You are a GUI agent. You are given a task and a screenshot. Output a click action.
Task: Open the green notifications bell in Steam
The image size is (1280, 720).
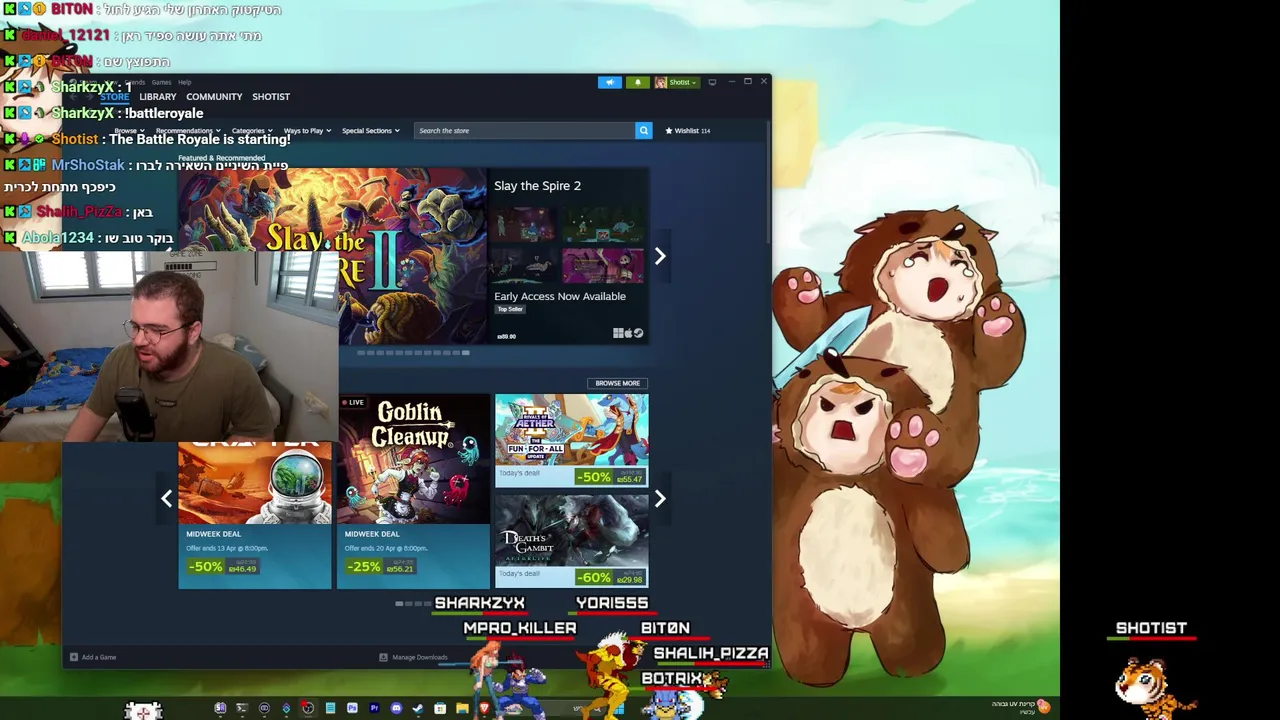click(x=637, y=82)
